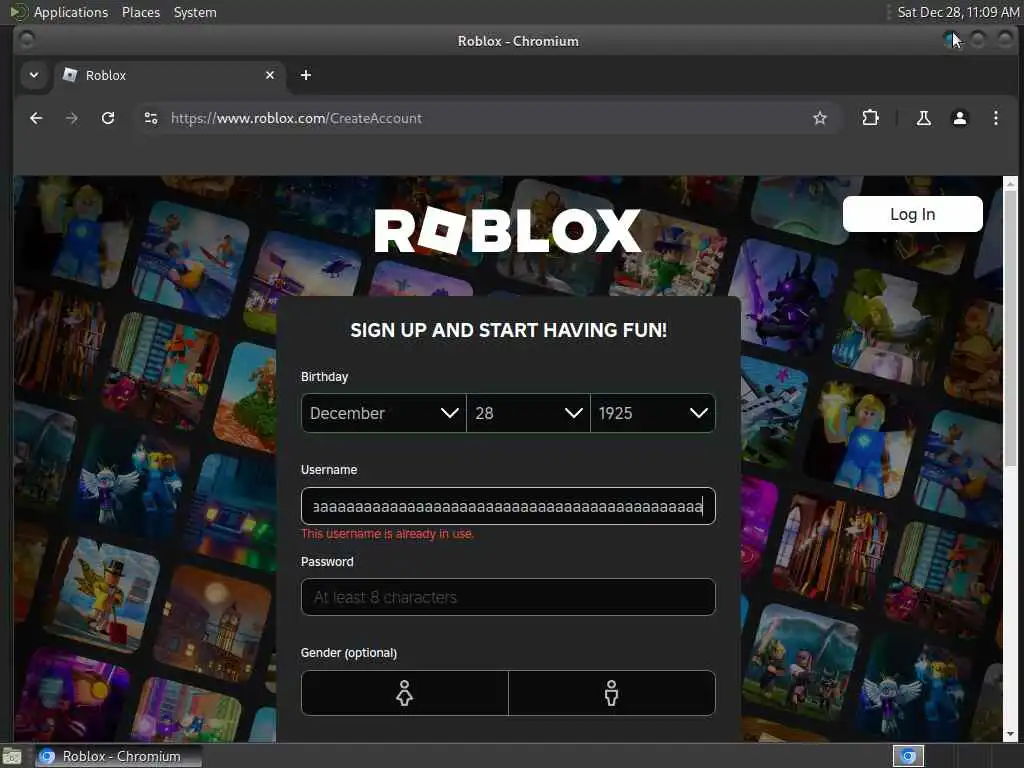The image size is (1024, 768).
Task: Open a new browser tab
Action: click(x=306, y=75)
